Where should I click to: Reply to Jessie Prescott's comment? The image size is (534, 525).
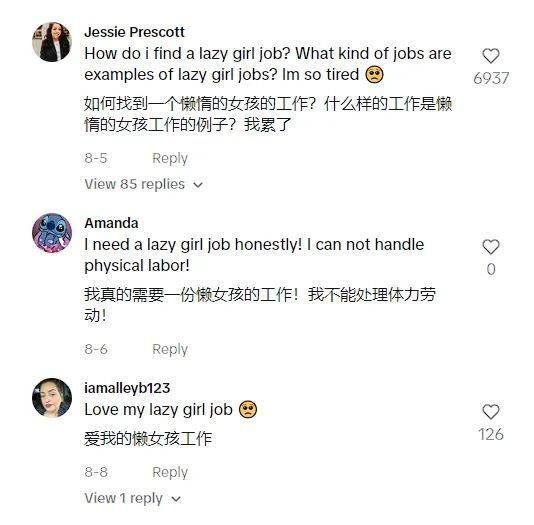point(170,159)
